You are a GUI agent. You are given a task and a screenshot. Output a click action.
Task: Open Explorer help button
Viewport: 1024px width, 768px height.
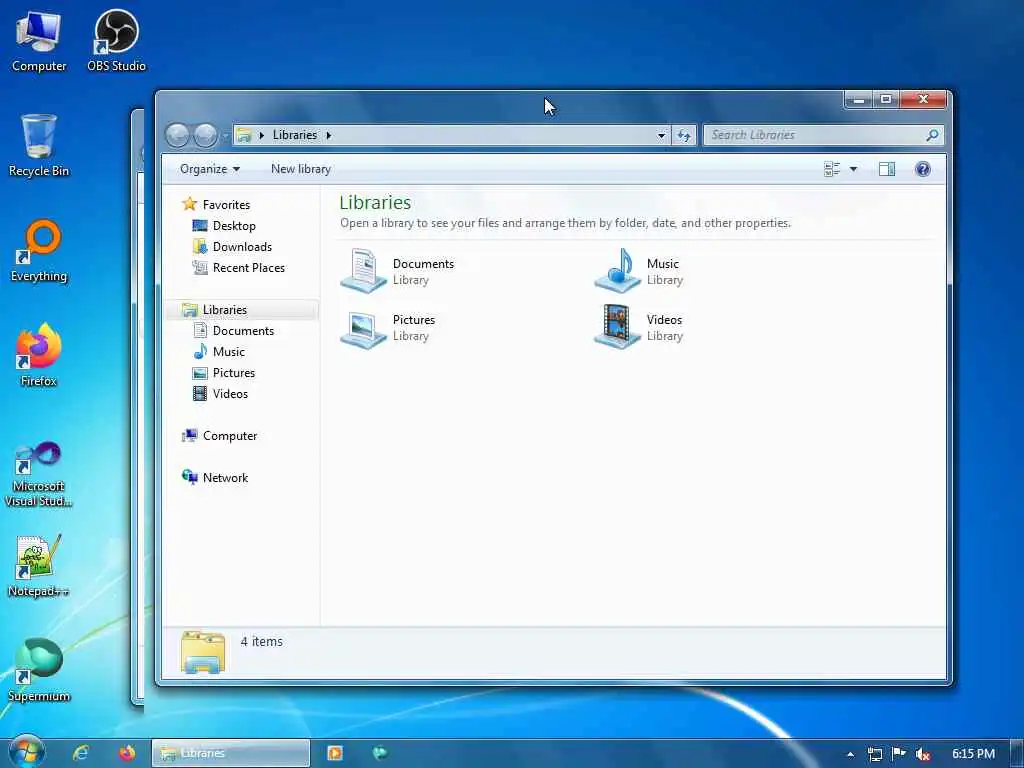pyautogui.click(x=923, y=169)
